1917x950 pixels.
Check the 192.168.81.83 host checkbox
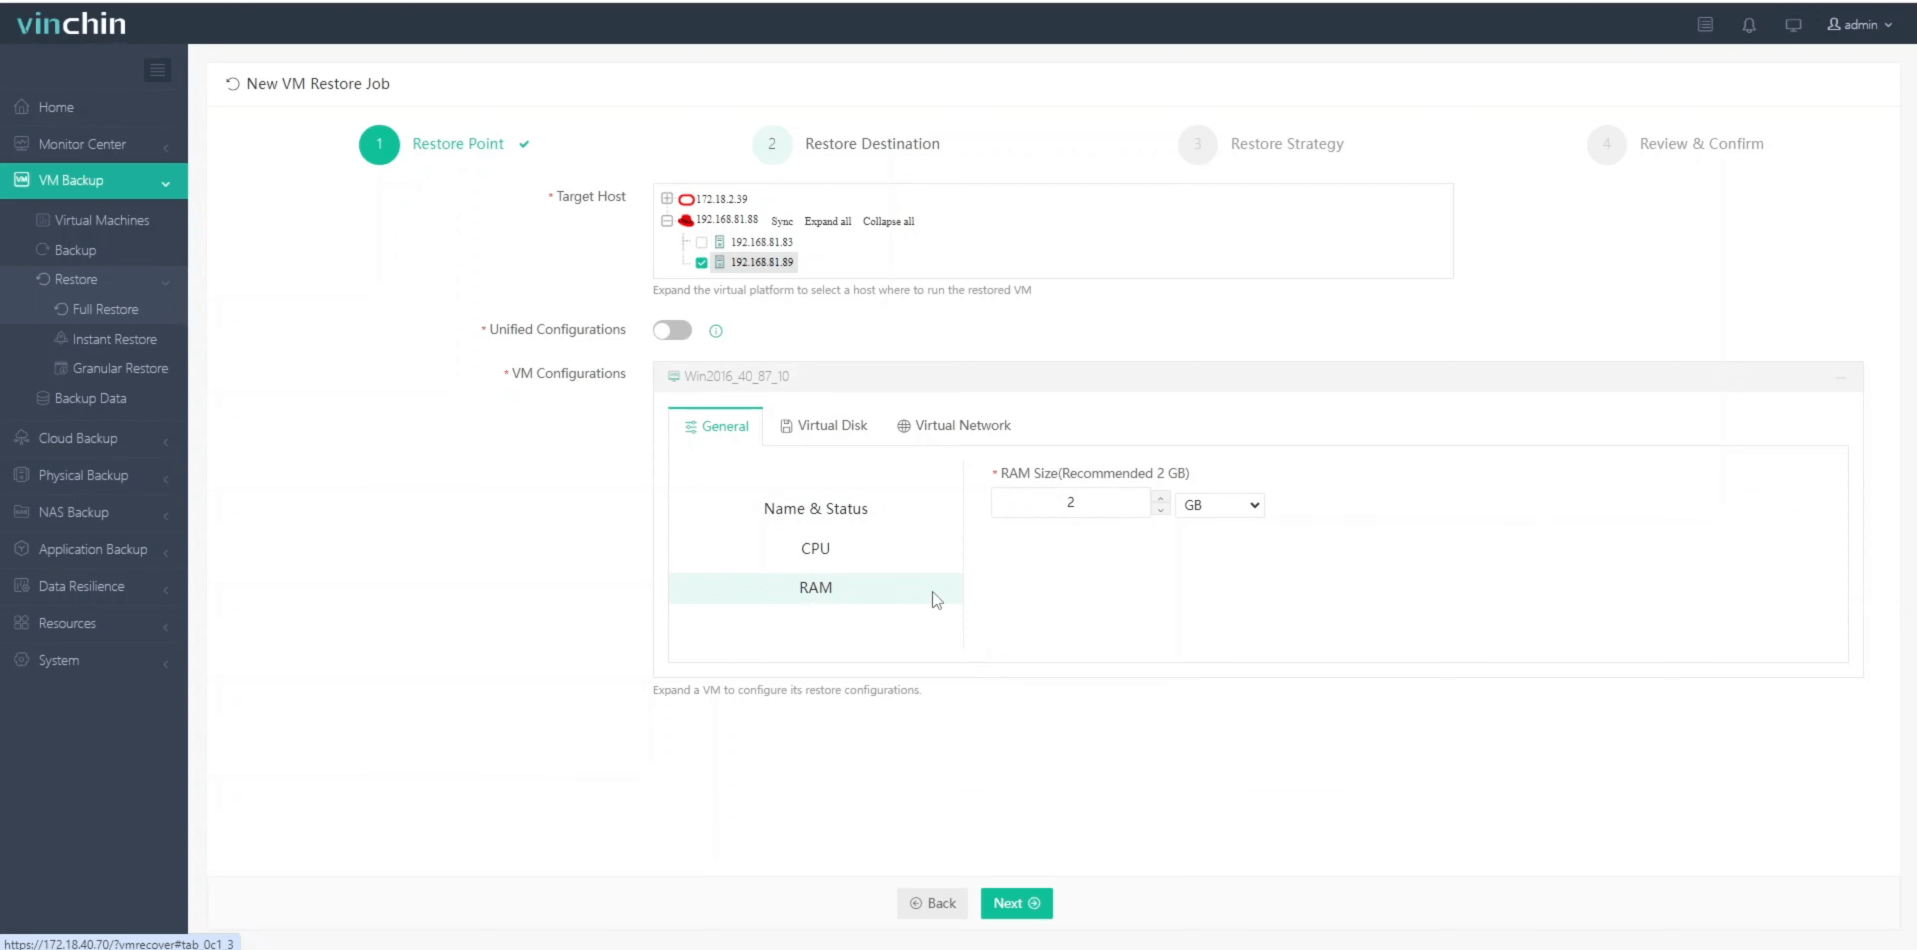click(x=701, y=243)
